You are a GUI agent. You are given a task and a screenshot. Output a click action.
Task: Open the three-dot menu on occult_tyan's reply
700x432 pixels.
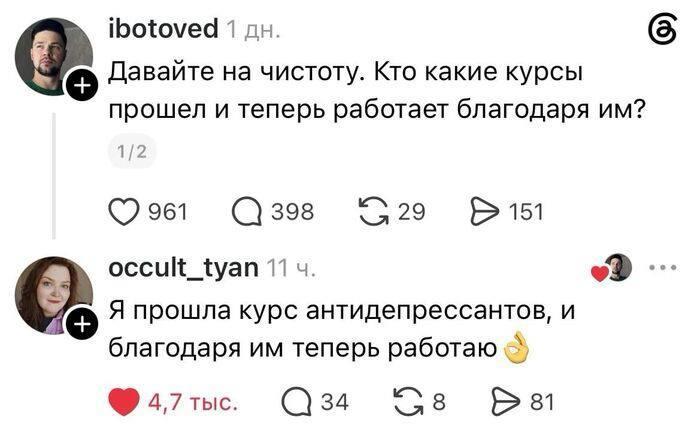coord(663,268)
